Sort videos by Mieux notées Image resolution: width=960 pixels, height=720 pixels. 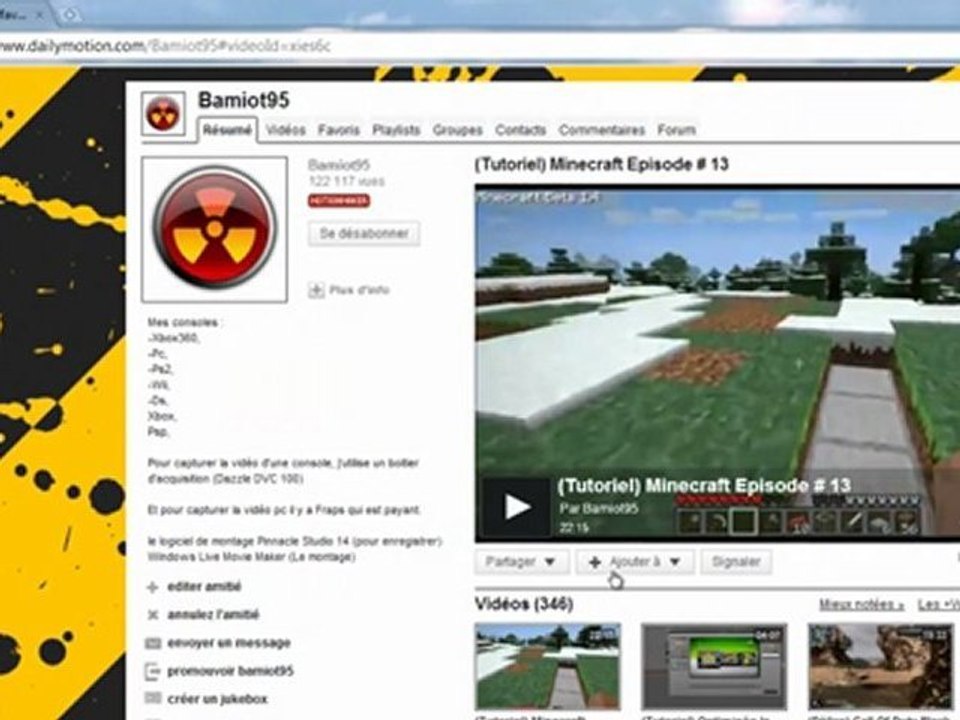pyautogui.click(x=861, y=605)
